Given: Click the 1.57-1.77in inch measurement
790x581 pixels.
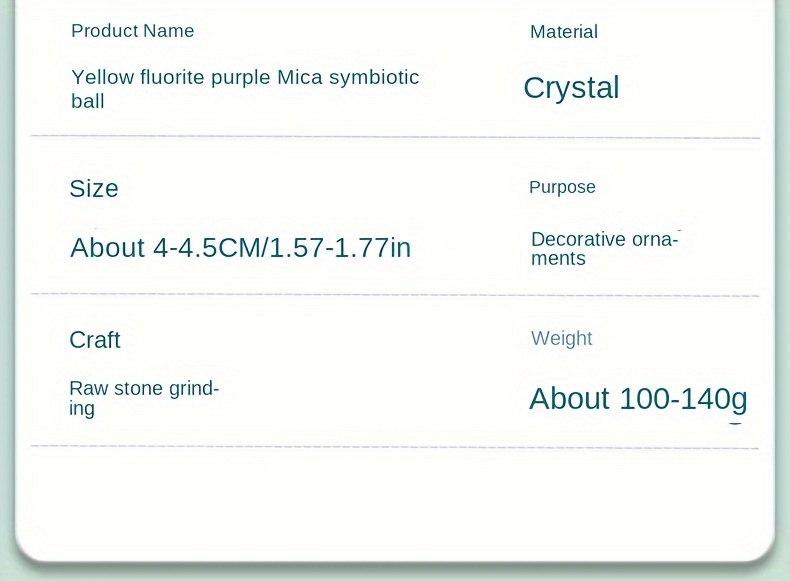Looking at the screenshot, I should [x=342, y=247].
